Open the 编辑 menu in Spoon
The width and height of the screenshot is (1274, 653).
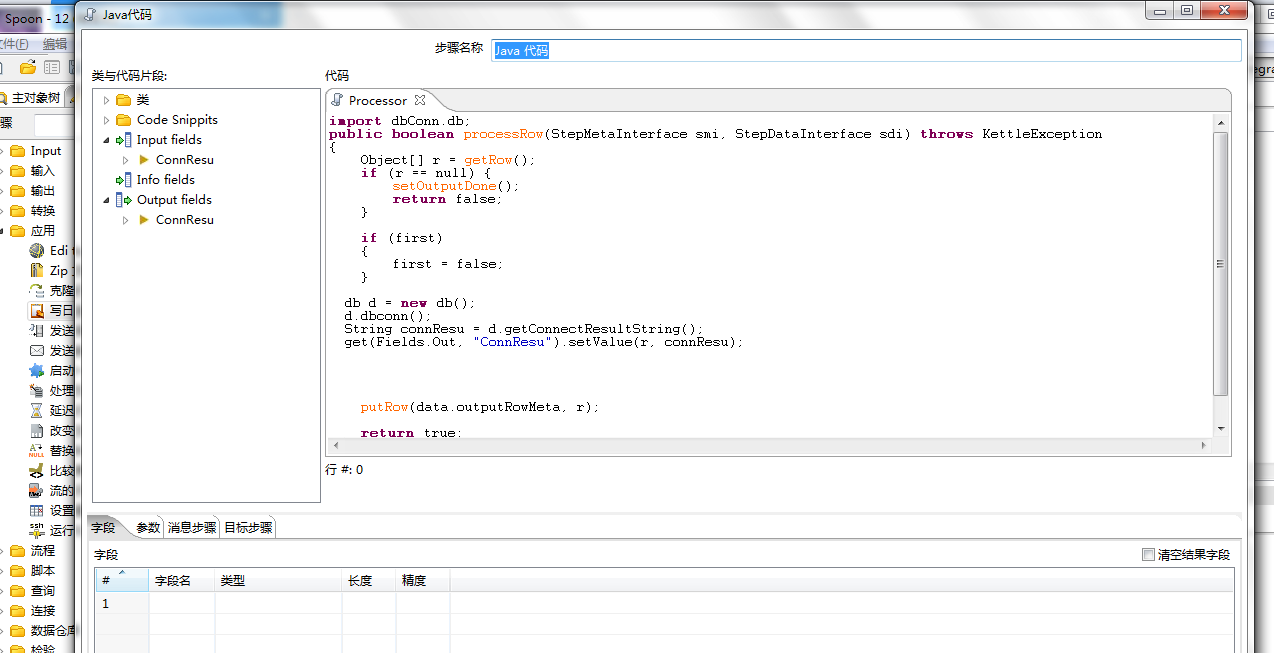55,44
